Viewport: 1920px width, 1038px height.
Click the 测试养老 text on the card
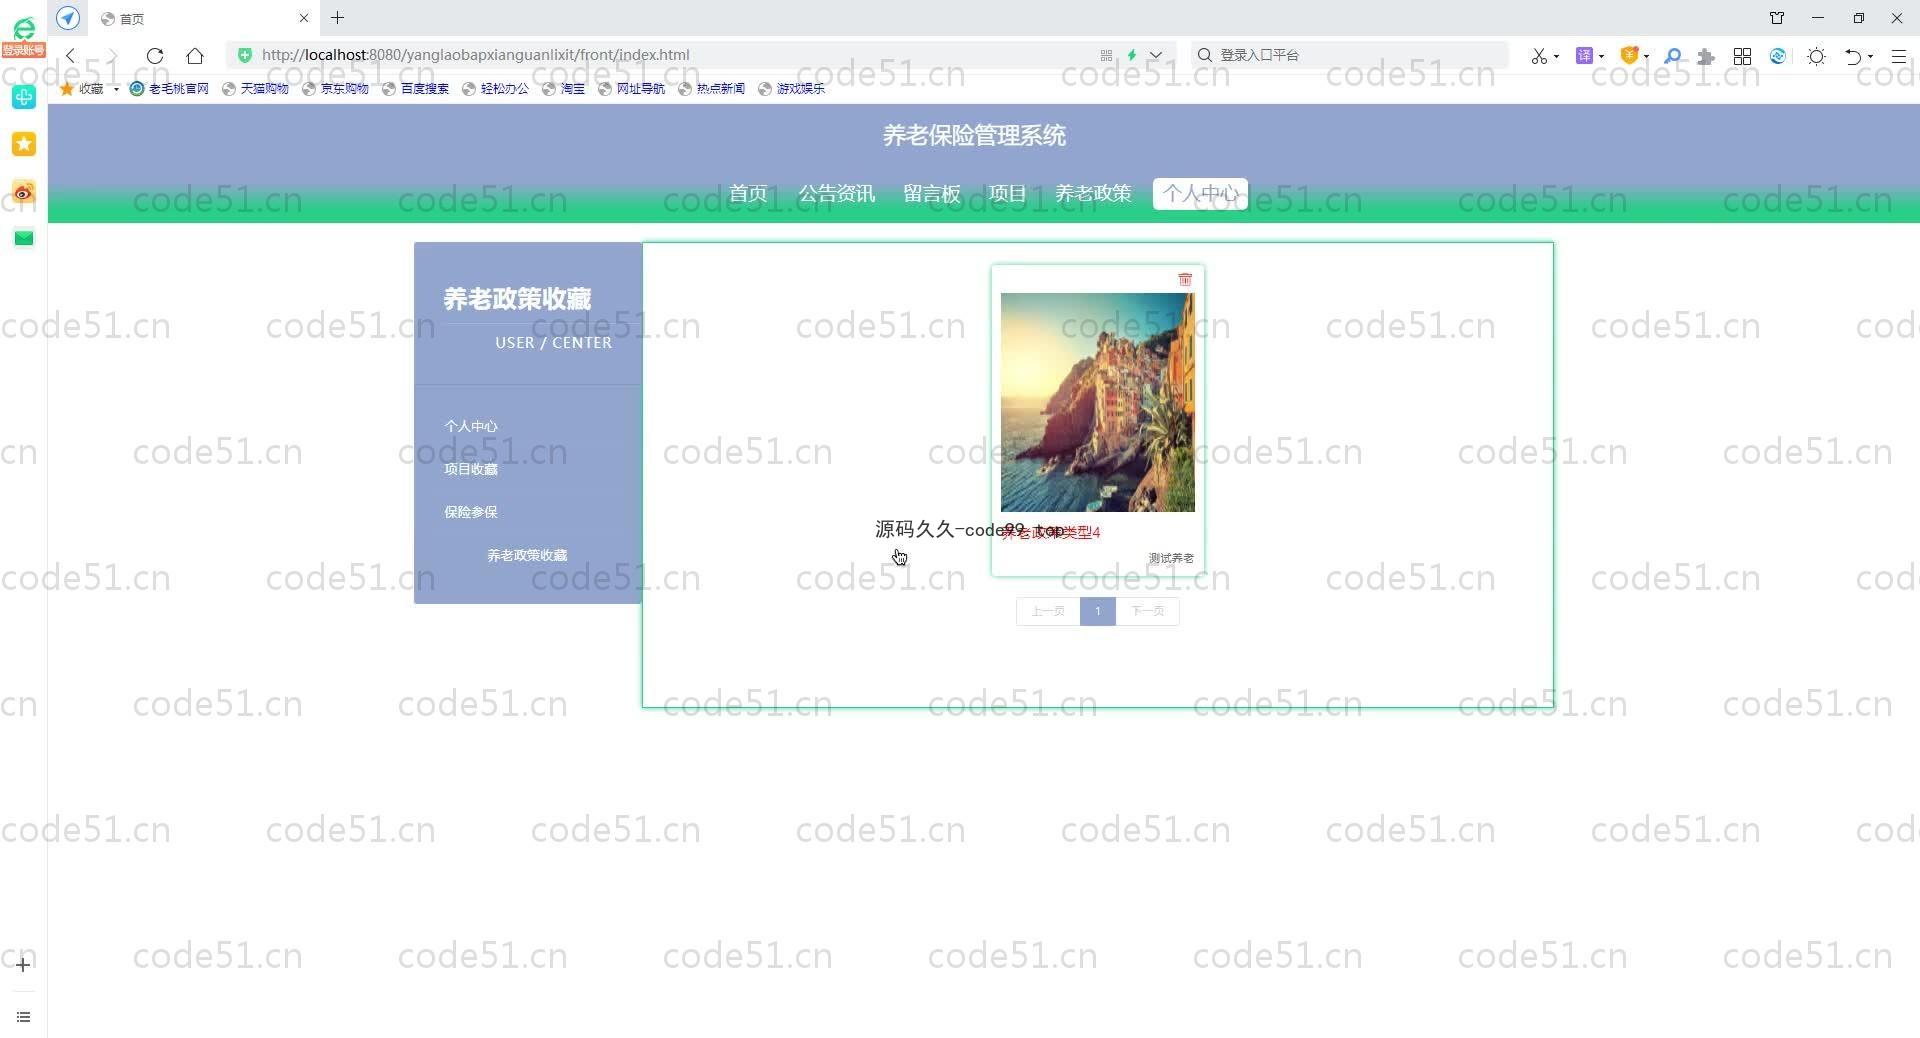(x=1171, y=558)
